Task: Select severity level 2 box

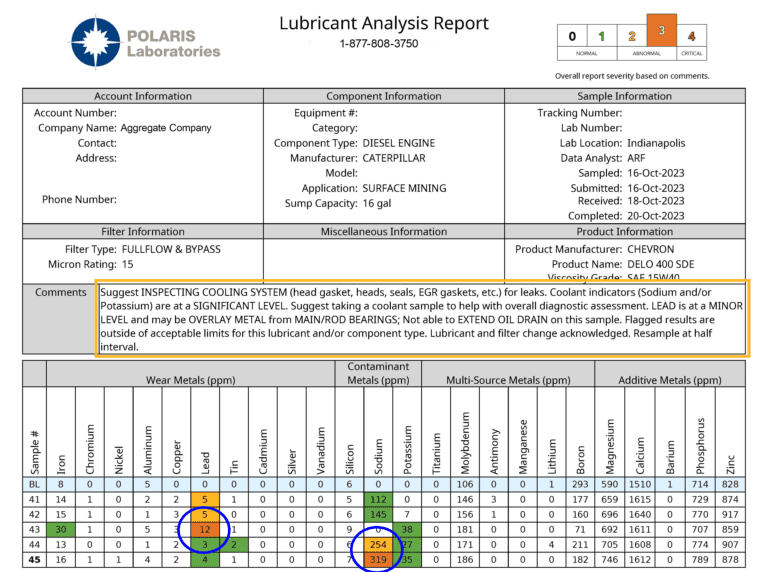Action: [632, 36]
